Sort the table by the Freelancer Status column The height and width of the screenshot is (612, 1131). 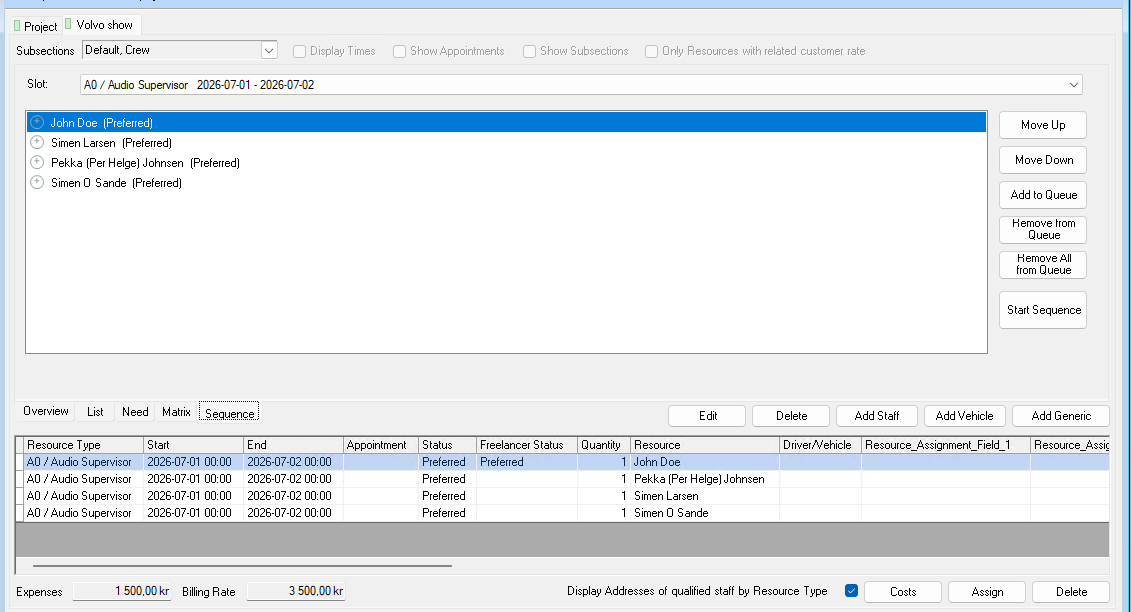pyautogui.click(x=527, y=445)
